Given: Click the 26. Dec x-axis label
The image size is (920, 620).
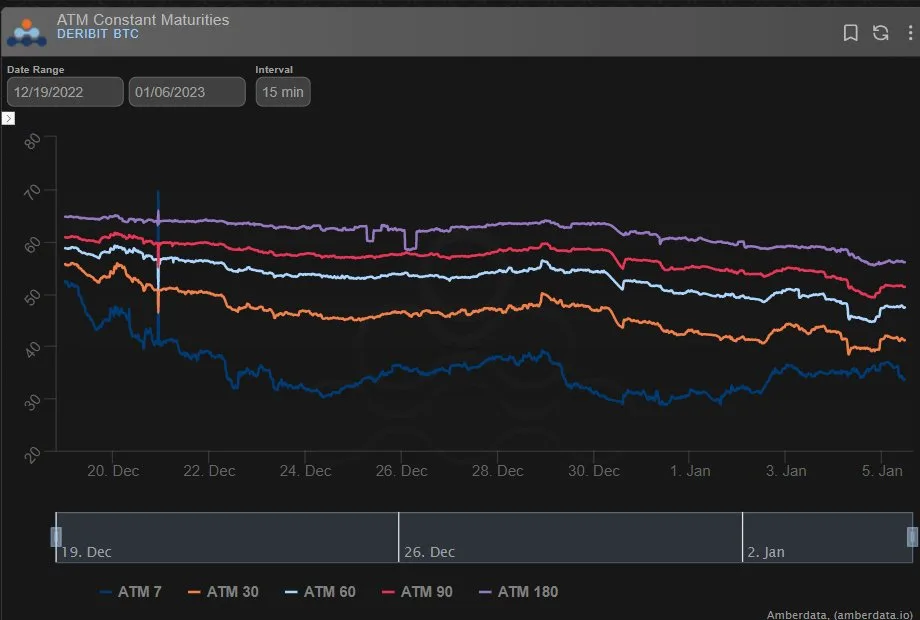Looking at the screenshot, I should click(x=401, y=470).
